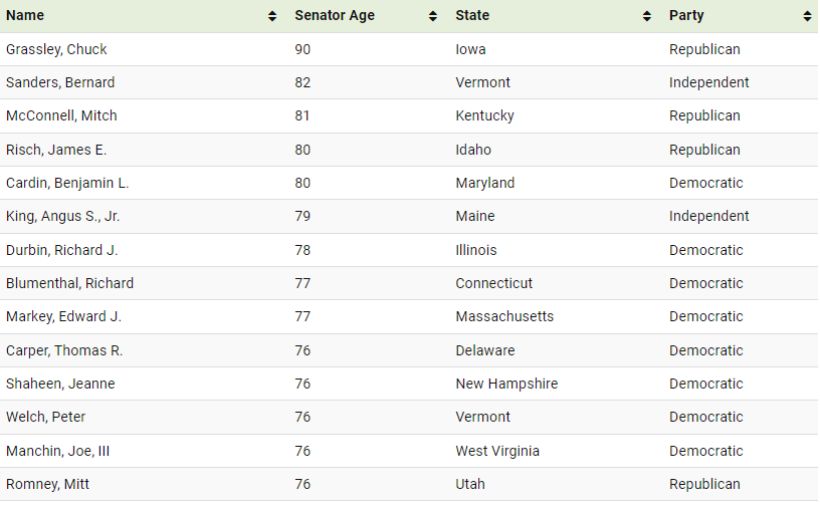This screenshot has width=820, height=505.
Task: Select Romney, Mitt in the last row
Action: (48, 484)
